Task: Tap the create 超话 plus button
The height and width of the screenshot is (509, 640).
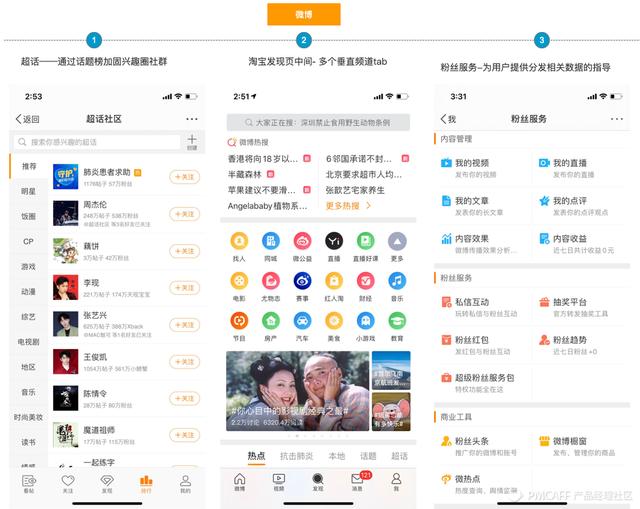Action: coord(192,142)
